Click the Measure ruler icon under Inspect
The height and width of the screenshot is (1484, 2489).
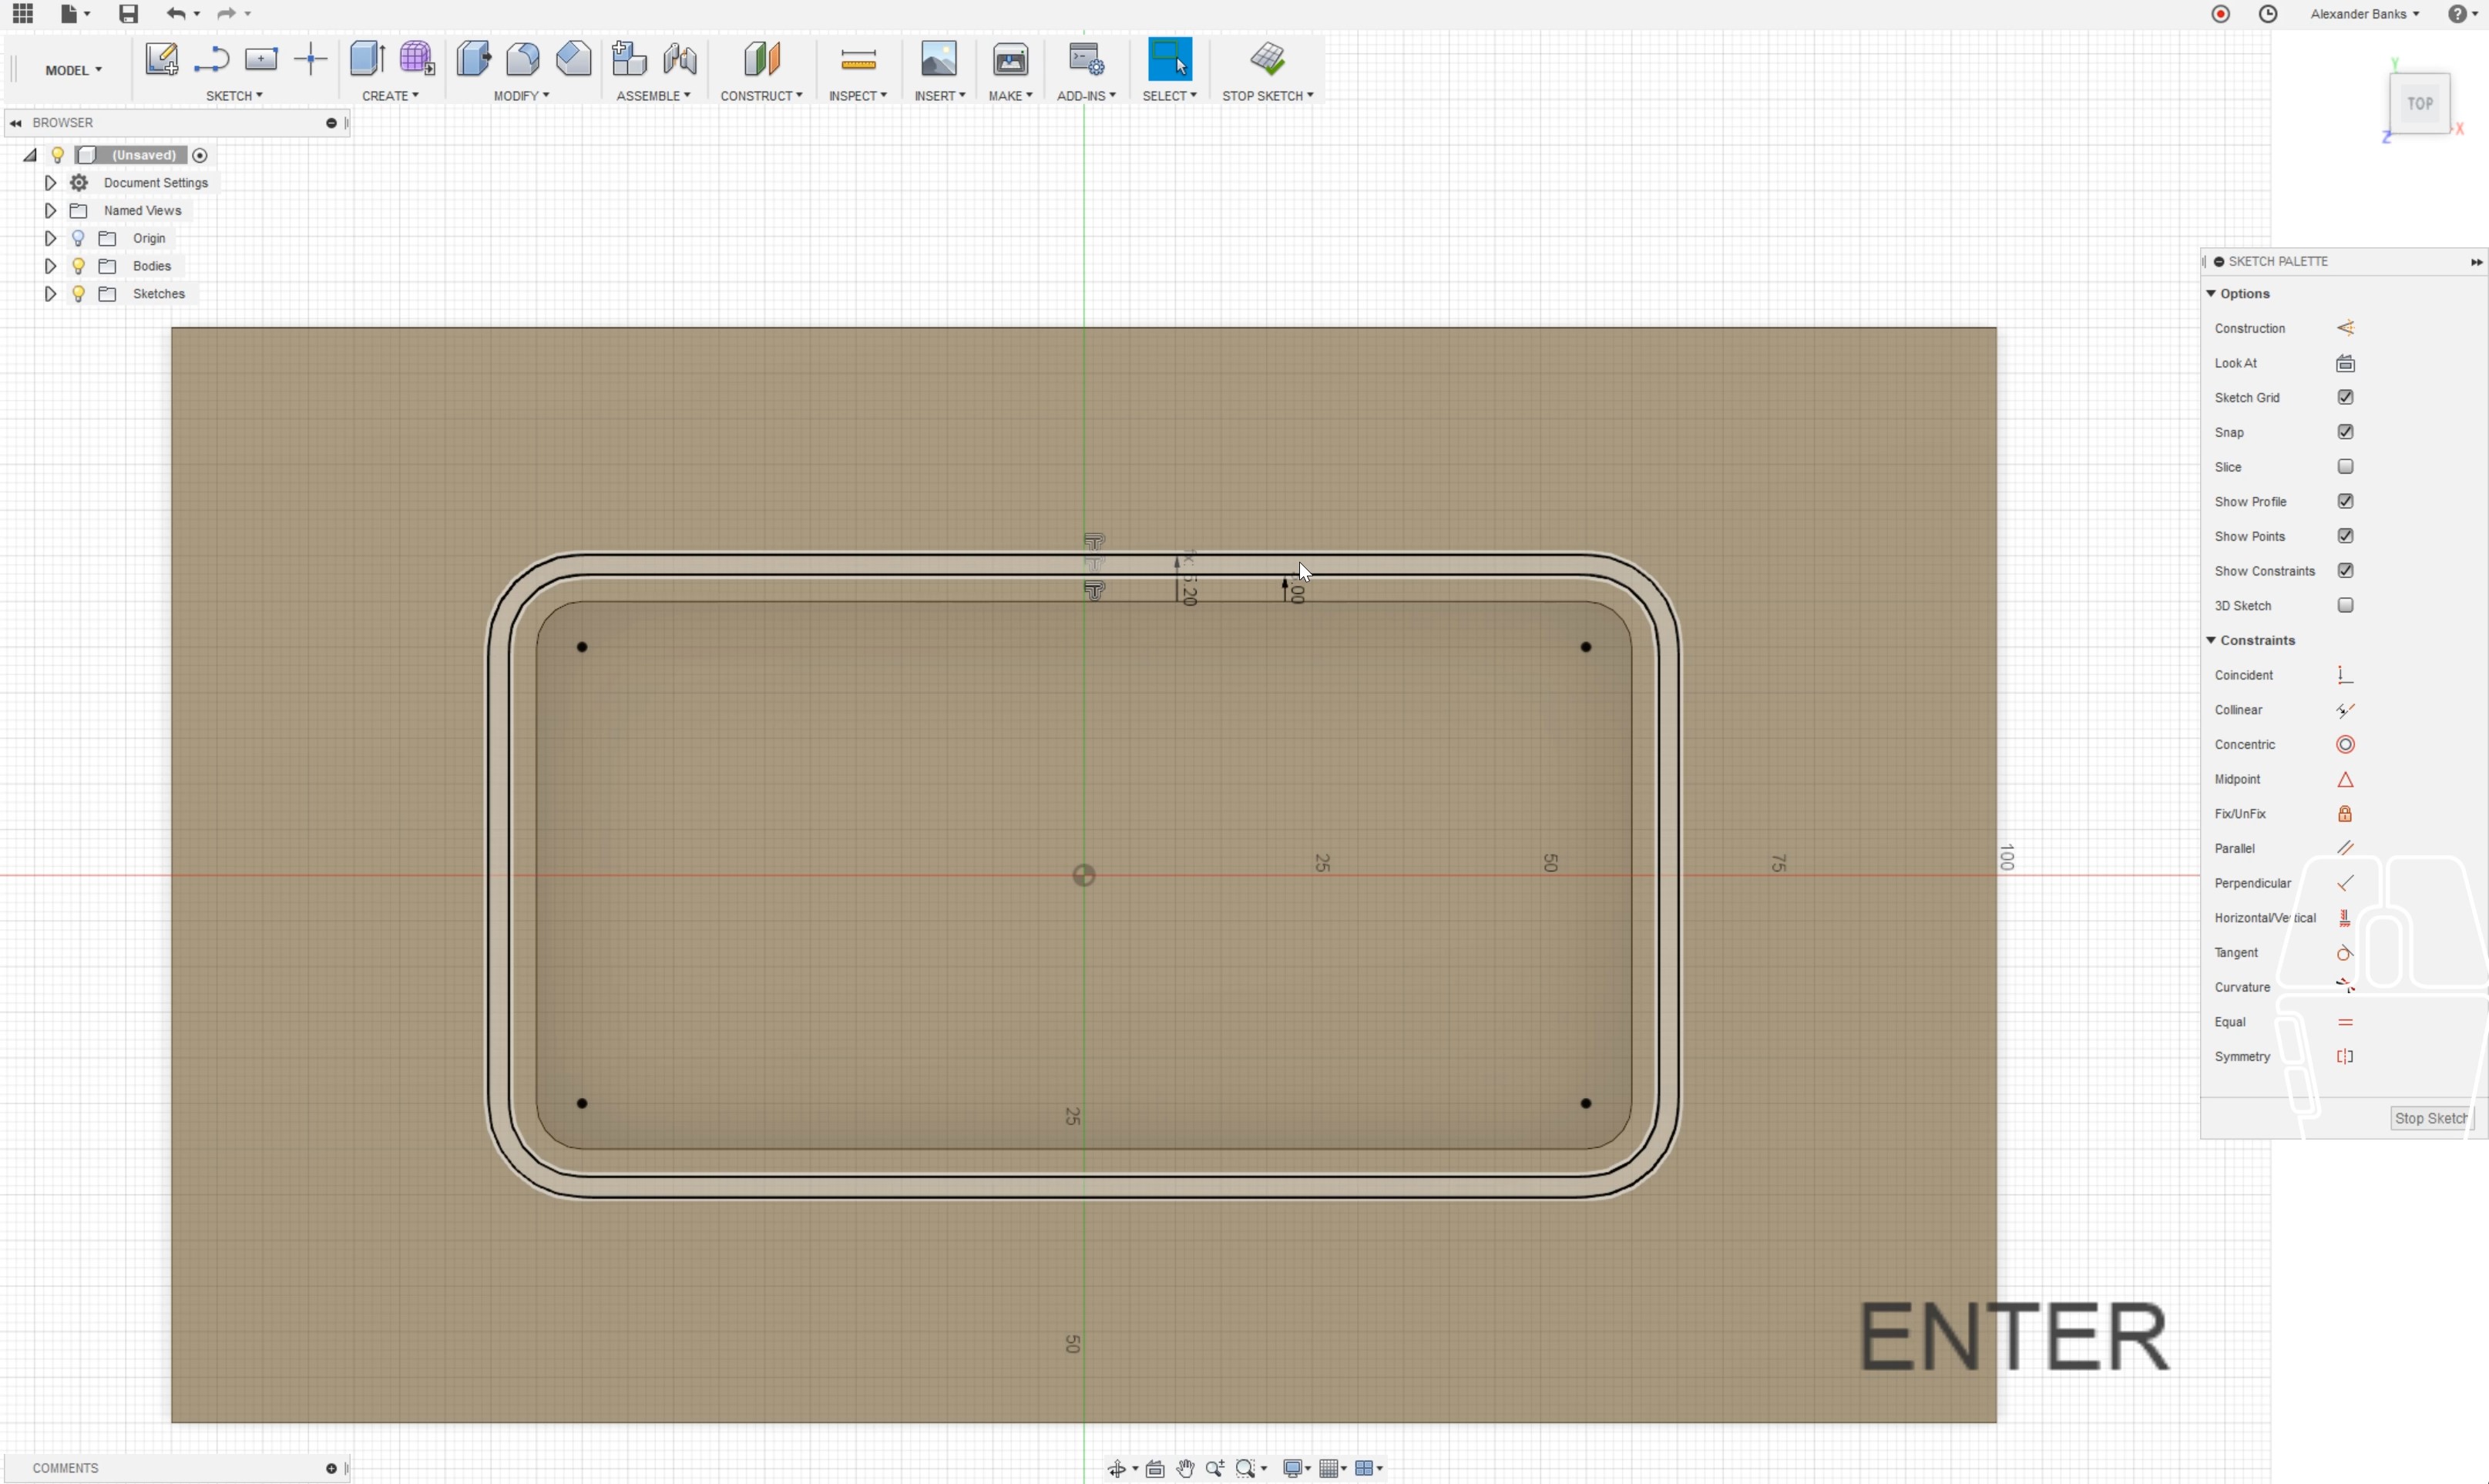coord(858,61)
